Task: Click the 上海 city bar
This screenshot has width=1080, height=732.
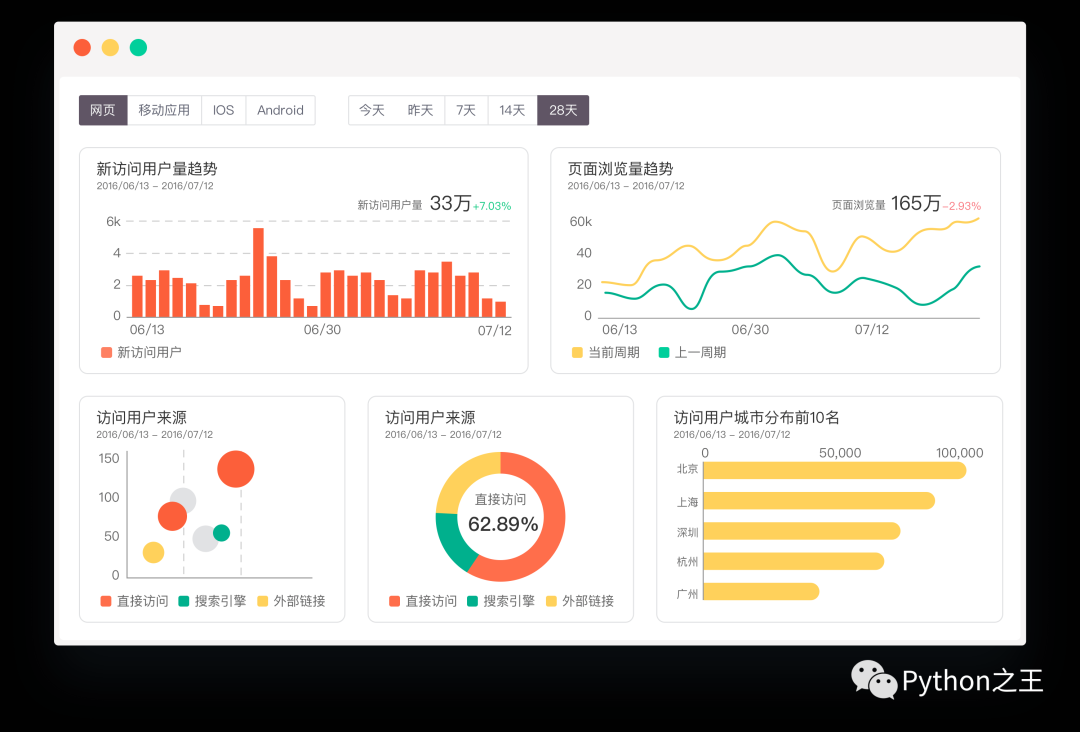Action: [819, 501]
